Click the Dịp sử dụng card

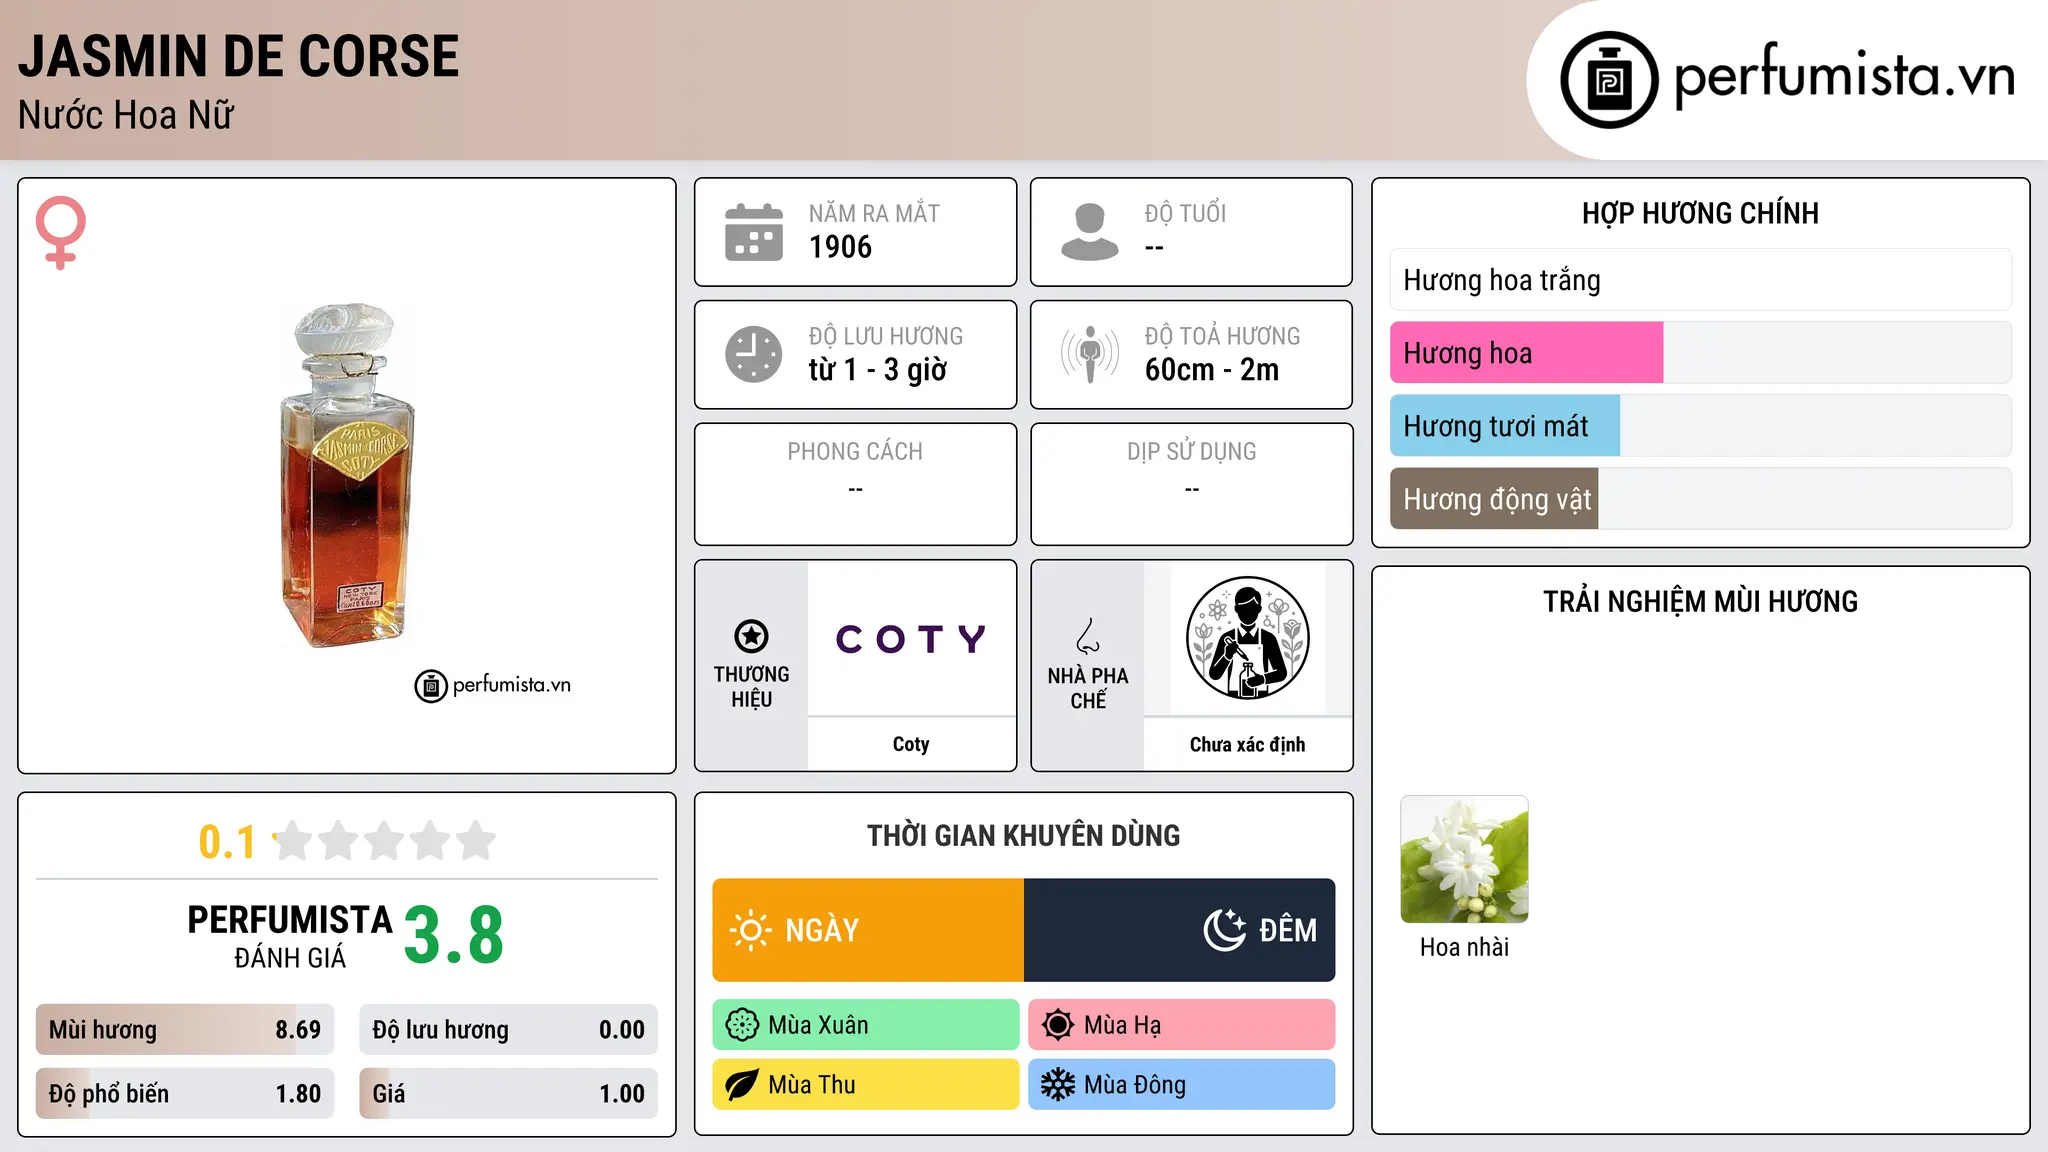[1192, 484]
